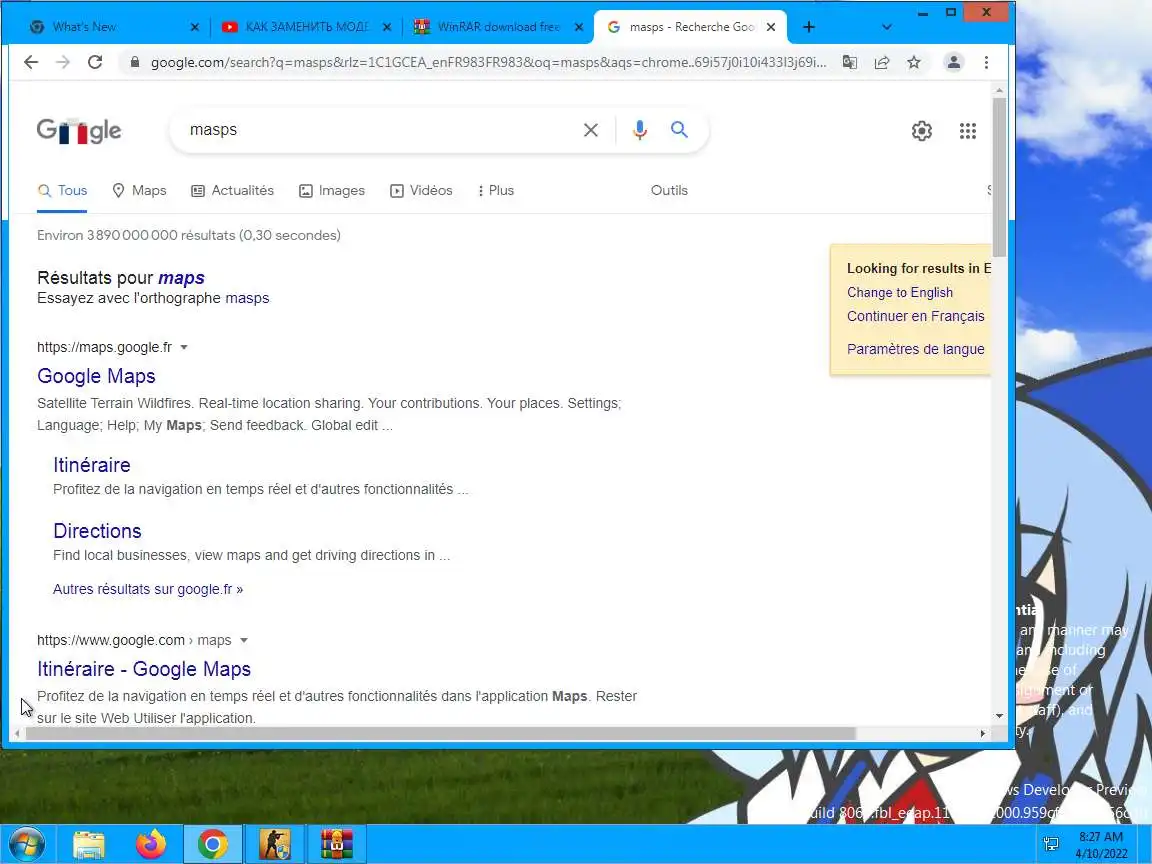Image resolution: width=1152 pixels, height=864 pixels.
Task: Open the Outils search tools
Action: (669, 190)
